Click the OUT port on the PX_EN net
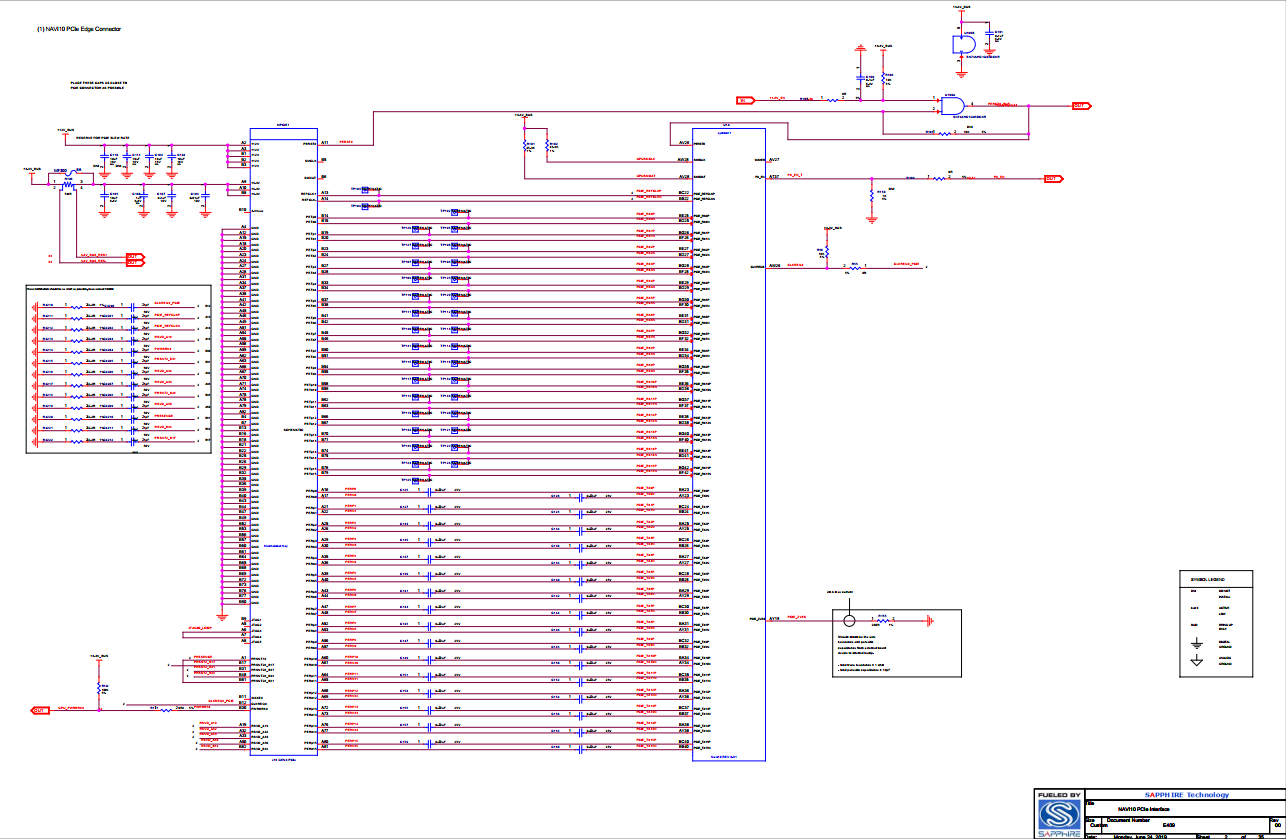The image size is (1286, 839). coord(1052,178)
